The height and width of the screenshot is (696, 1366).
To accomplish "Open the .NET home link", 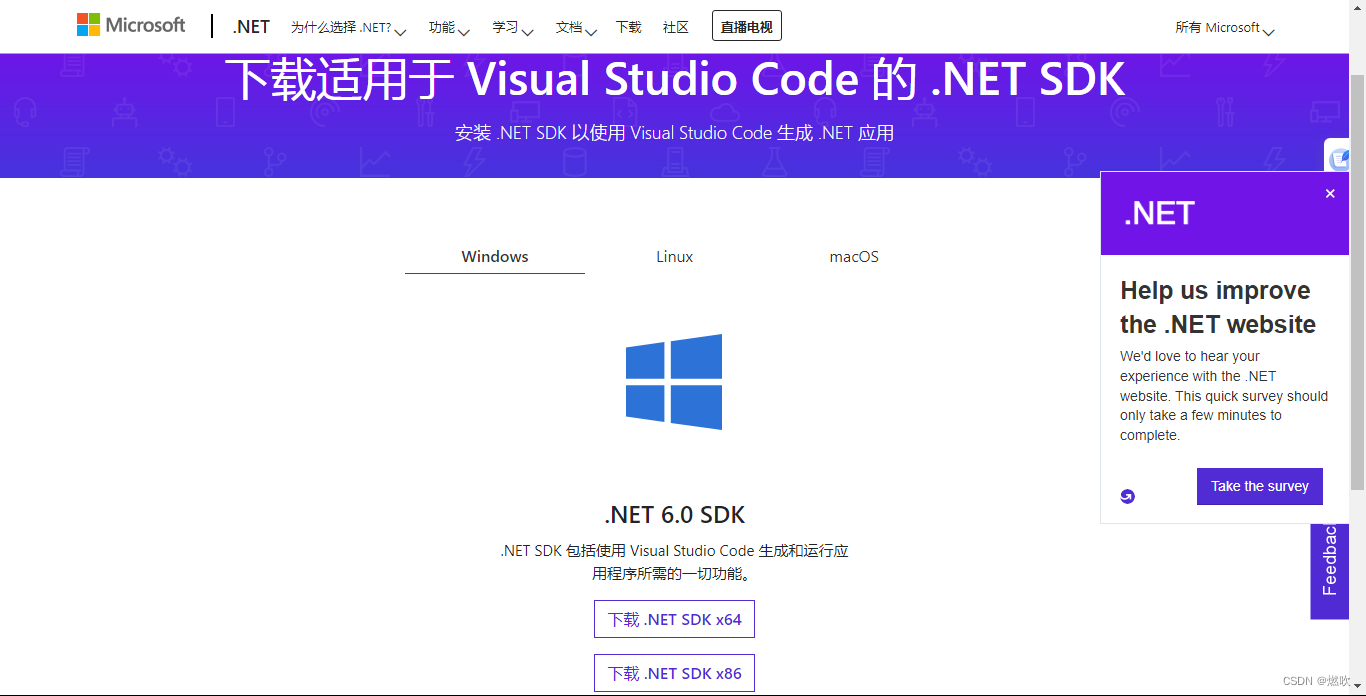I will [x=251, y=27].
